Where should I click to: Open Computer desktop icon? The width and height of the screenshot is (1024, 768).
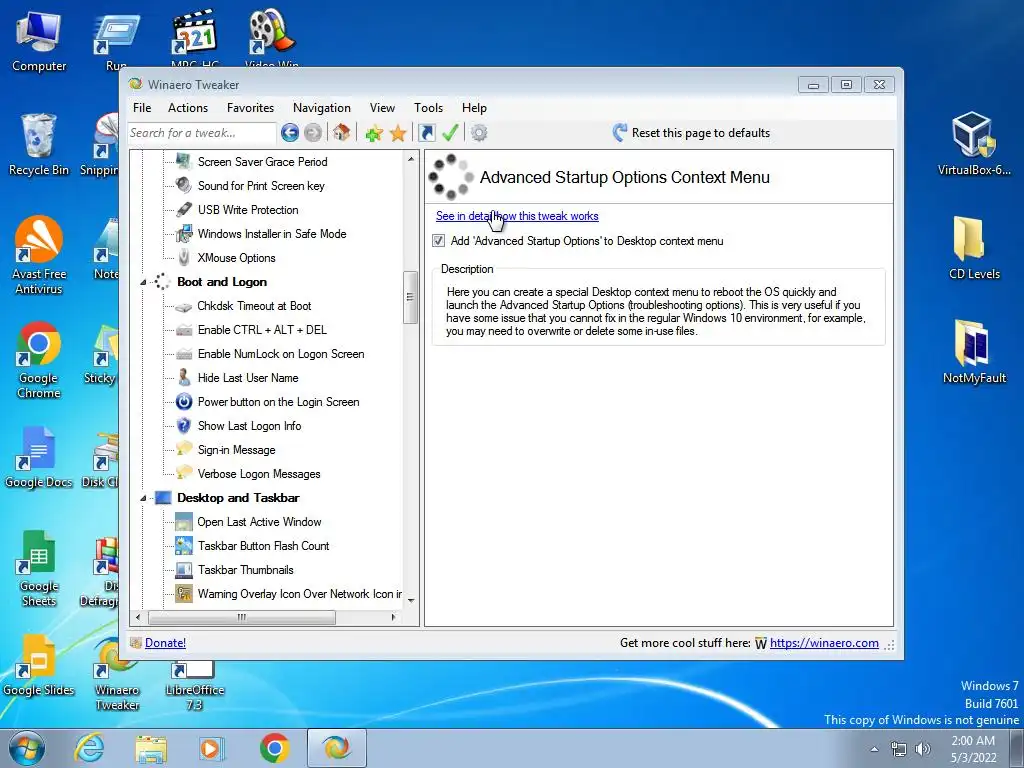click(x=39, y=40)
